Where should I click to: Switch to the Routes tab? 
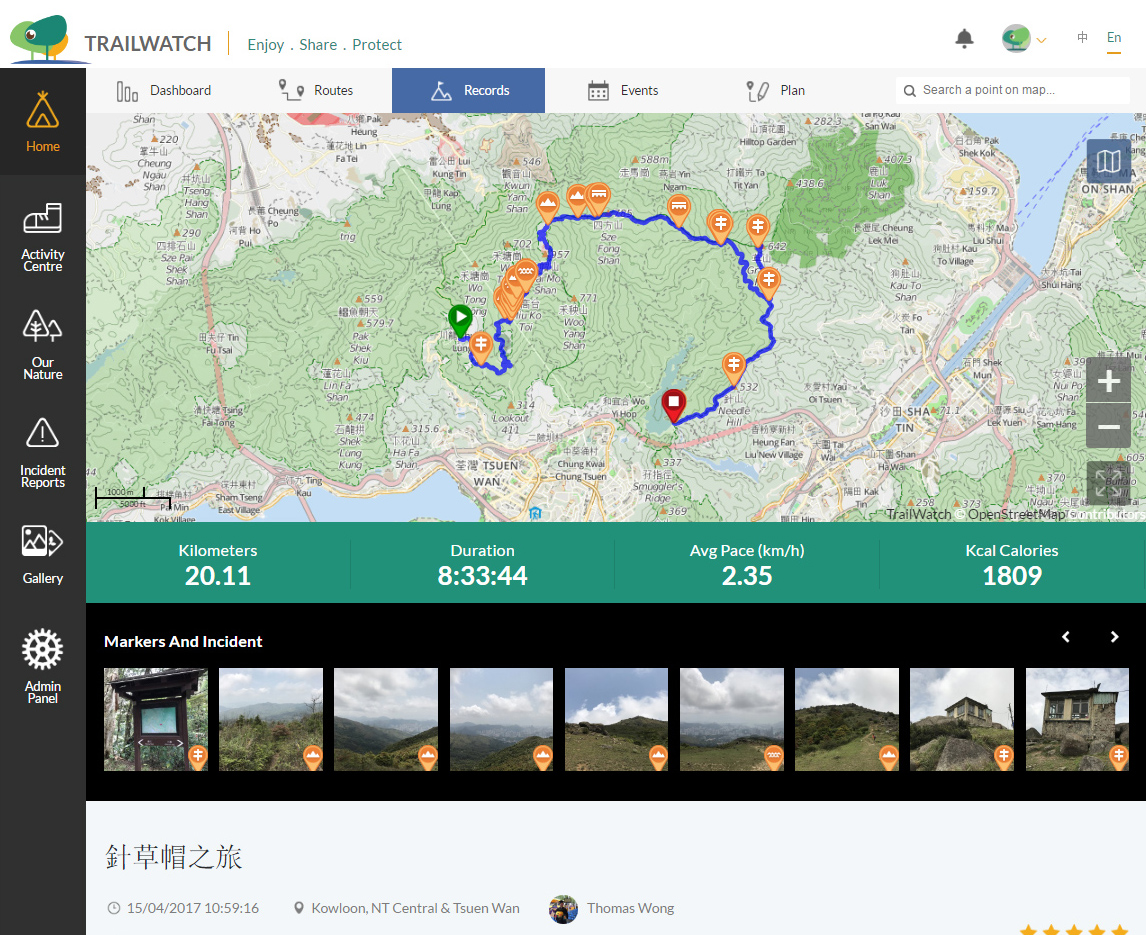[x=315, y=90]
